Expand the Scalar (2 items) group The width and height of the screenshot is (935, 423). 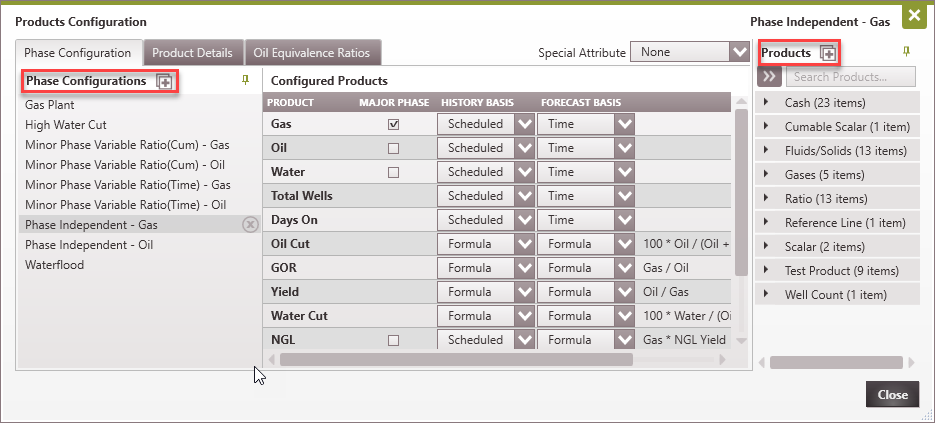tap(765, 246)
